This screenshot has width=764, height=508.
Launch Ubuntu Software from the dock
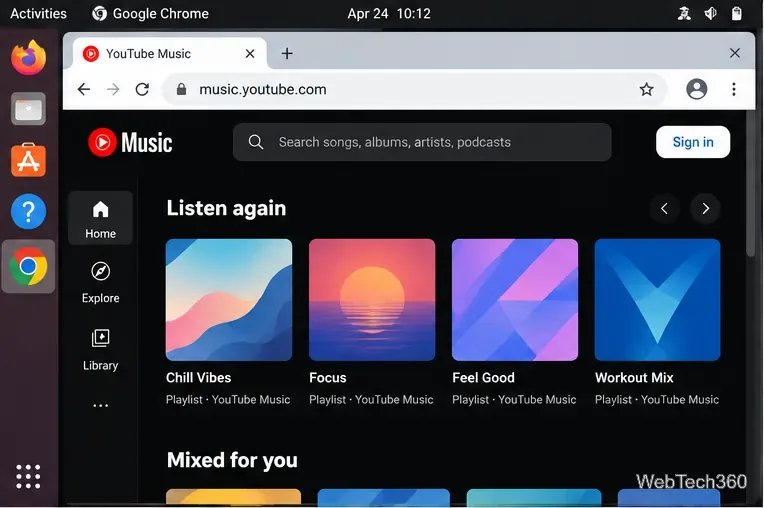[28, 160]
